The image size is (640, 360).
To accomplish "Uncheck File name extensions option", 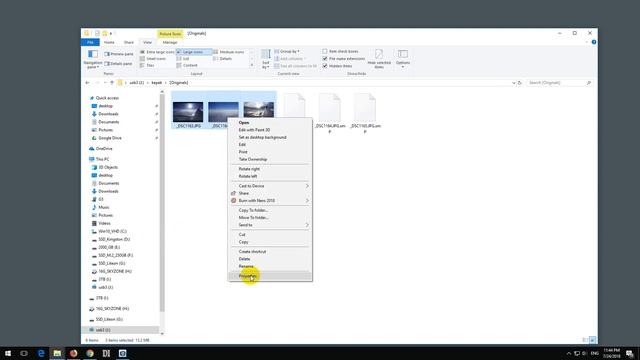I will click(325, 59).
